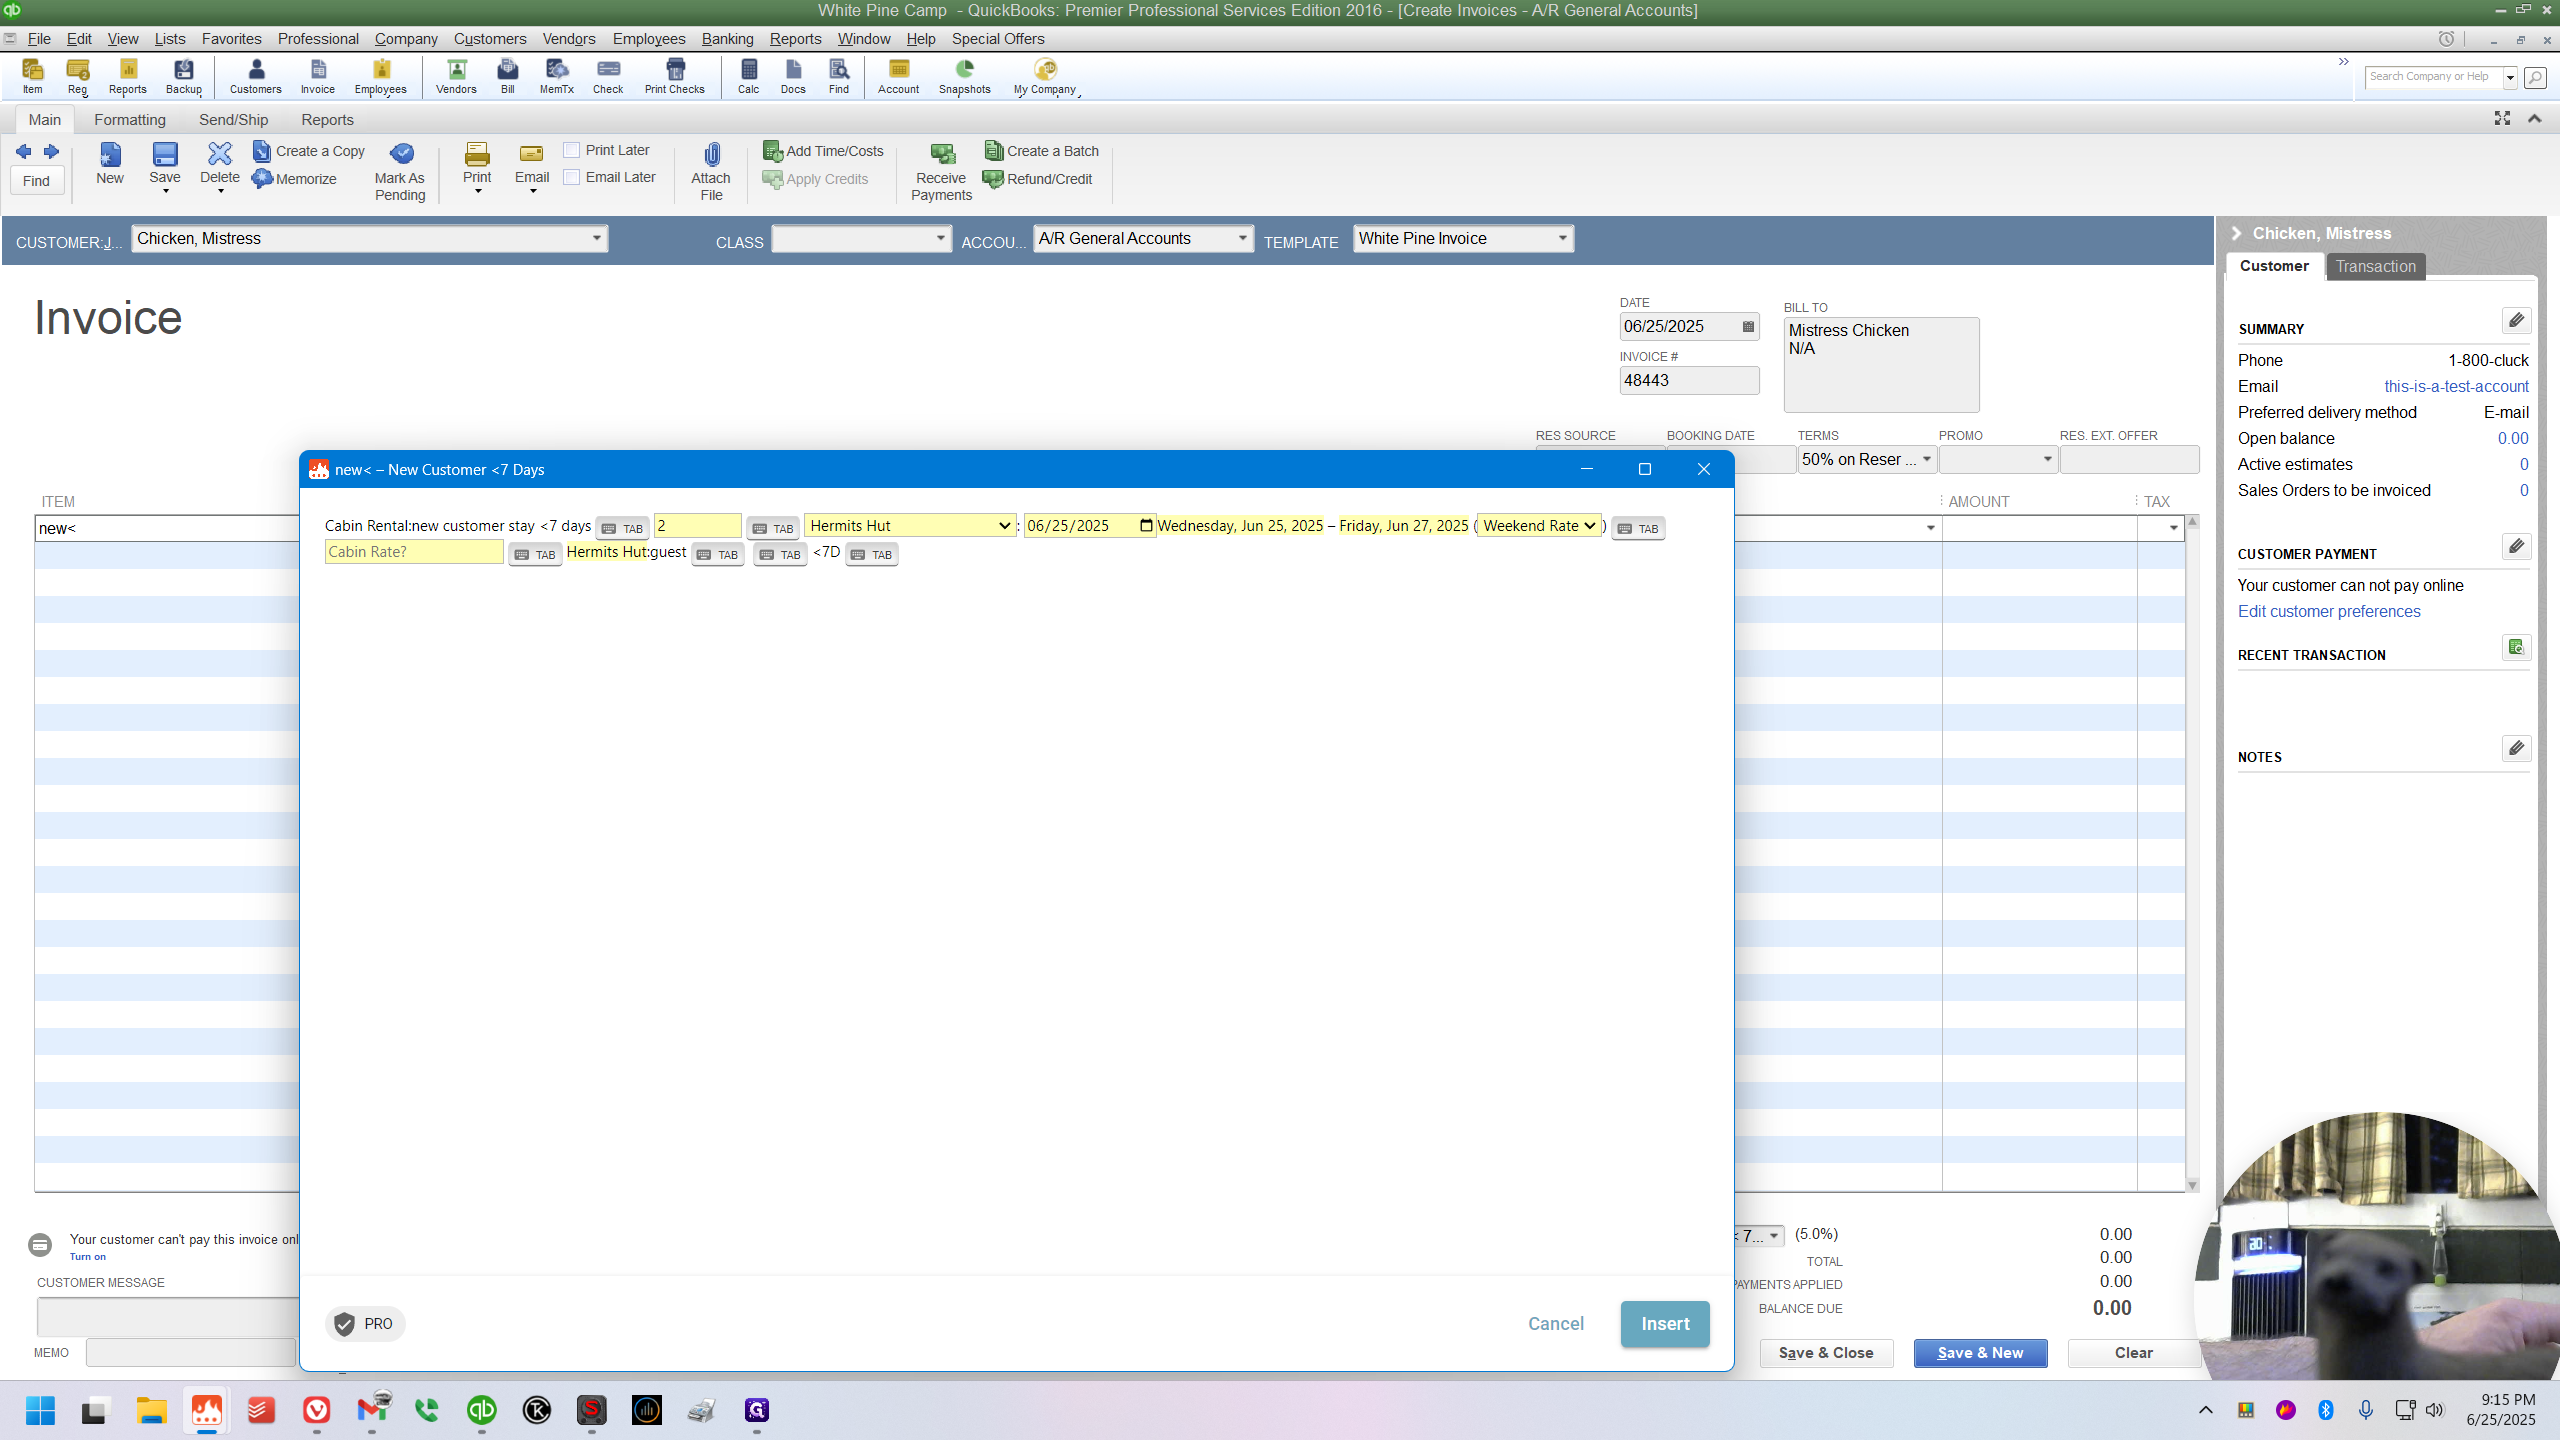
Task: Open the Calc calculator icon
Action: [749, 76]
